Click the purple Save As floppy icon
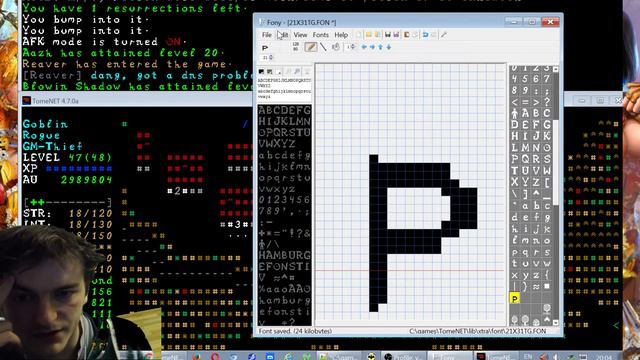Image resolution: width=640 pixels, height=360 pixels. (x=396, y=35)
